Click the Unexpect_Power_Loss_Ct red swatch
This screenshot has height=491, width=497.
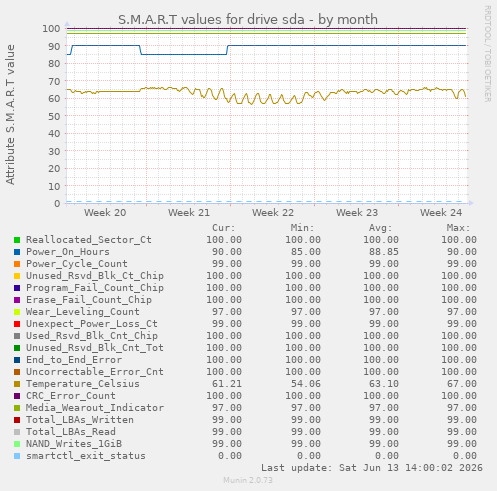coord(17,324)
